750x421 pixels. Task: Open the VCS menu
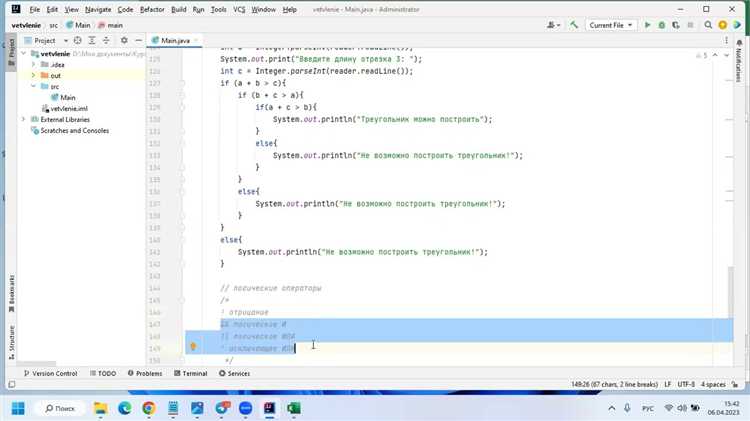pyautogui.click(x=239, y=10)
